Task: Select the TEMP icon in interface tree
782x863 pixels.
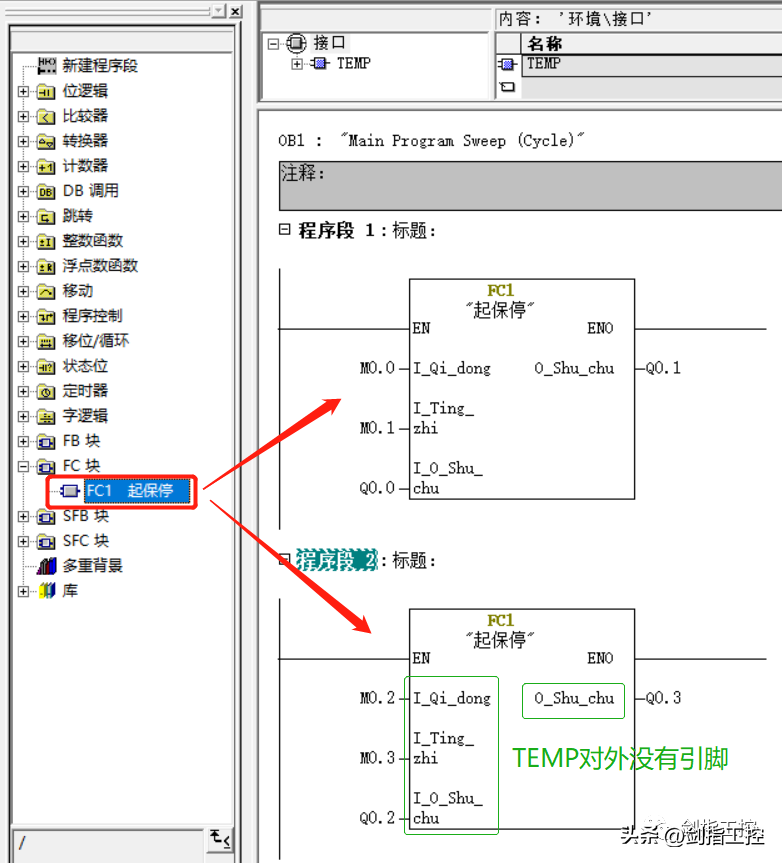Action: pyautogui.click(x=318, y=64)
